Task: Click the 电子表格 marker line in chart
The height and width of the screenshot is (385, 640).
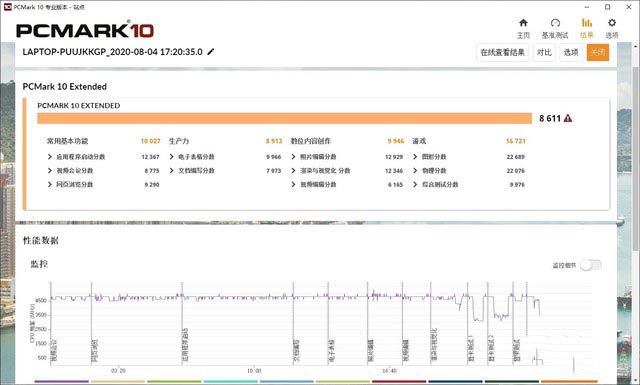Action: pyautogui.click(x=328, y=323)
